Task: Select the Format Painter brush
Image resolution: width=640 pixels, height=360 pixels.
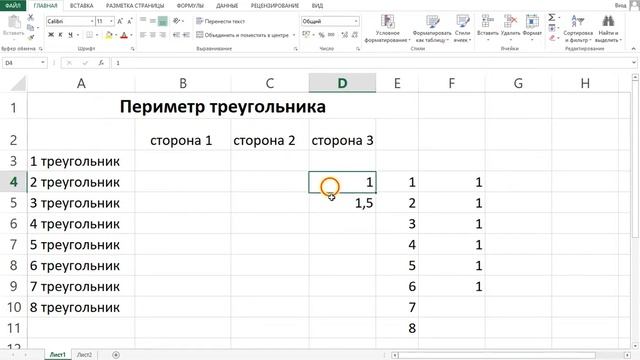Action: pos(31,38)
